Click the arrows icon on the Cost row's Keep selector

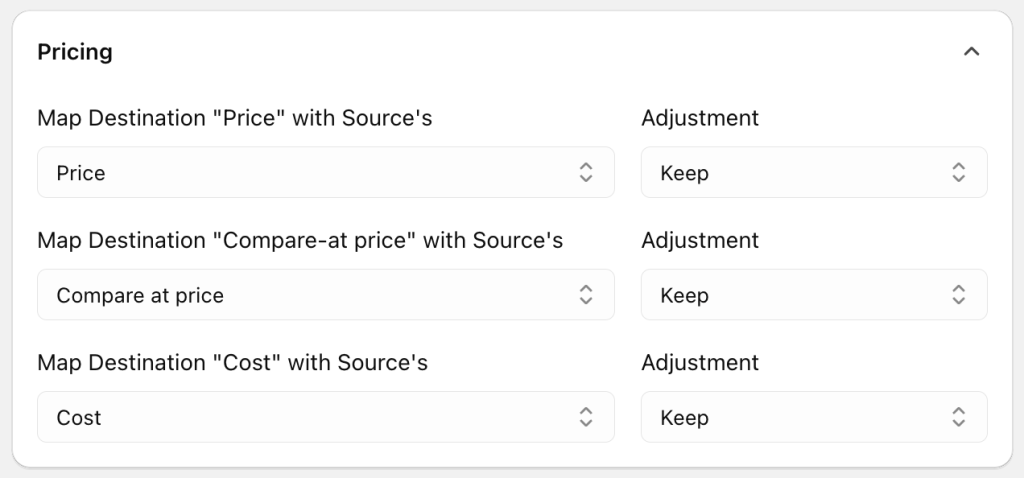958,417
